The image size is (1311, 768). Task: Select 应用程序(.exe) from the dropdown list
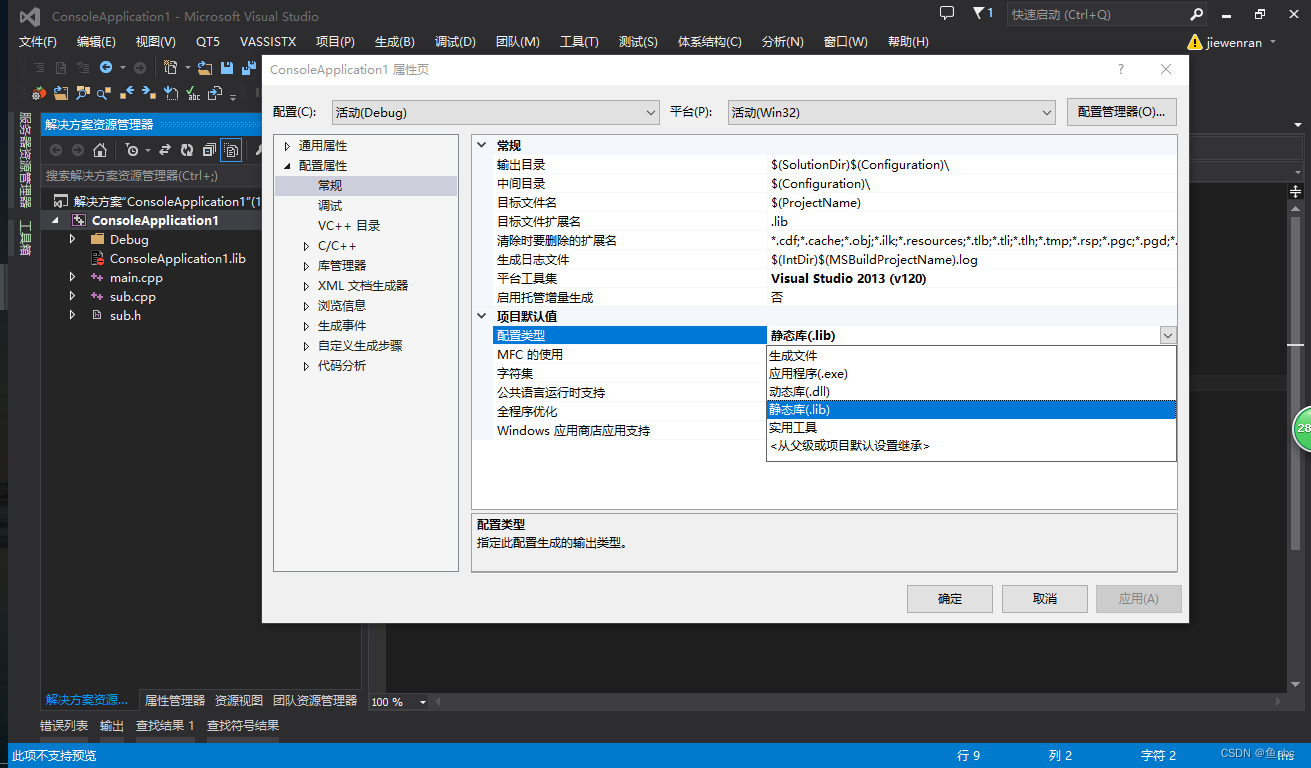click(971, 374)
